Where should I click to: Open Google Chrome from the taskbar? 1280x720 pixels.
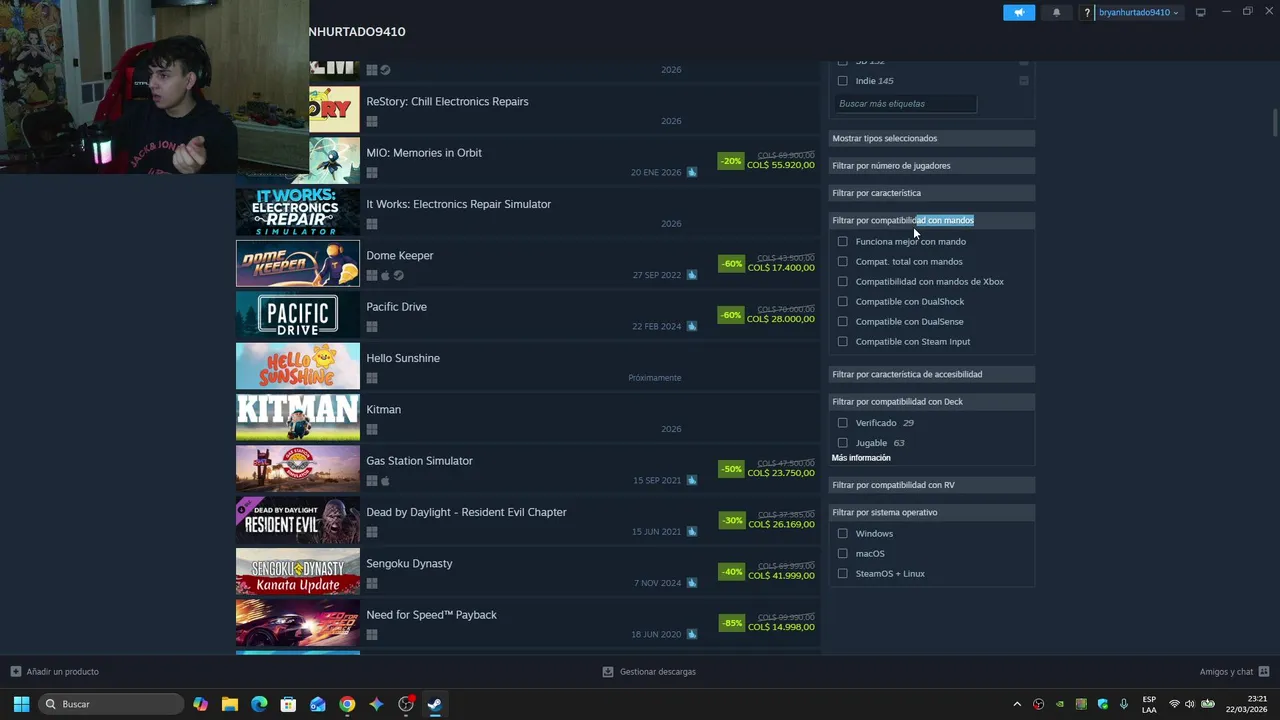click(x=347, y=704)
